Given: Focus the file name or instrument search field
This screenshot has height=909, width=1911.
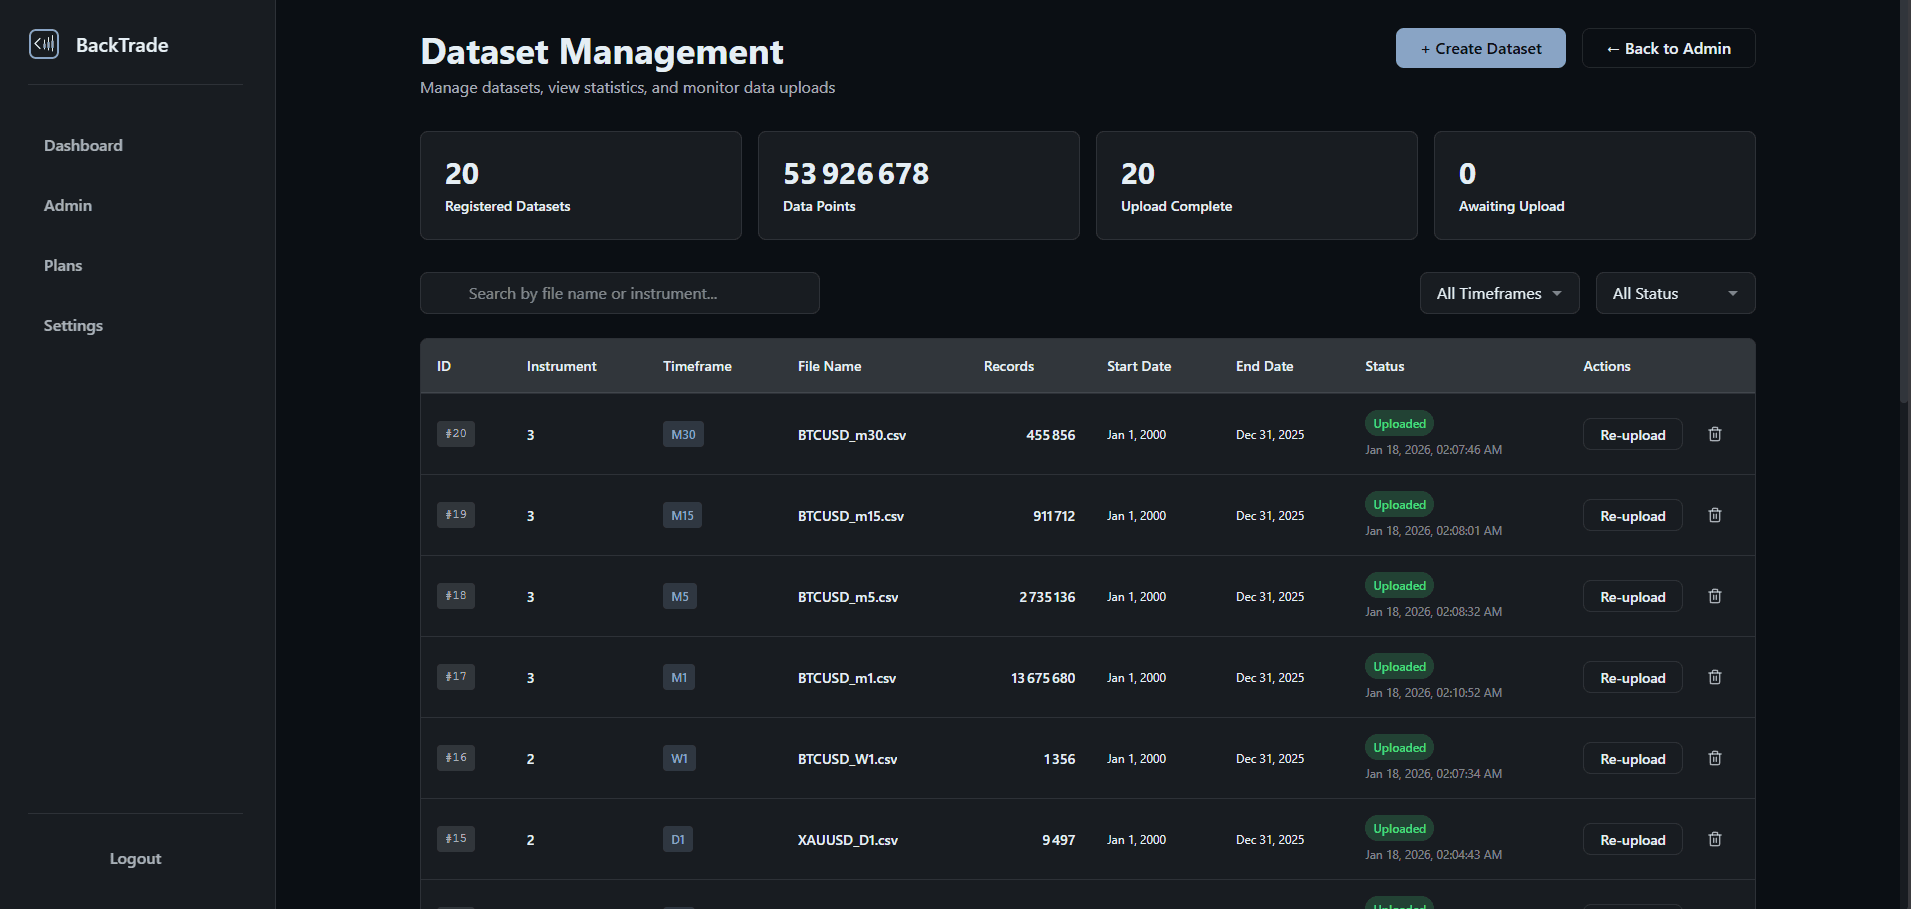Looking at the screenshot, I should click(x=620, y=293).
